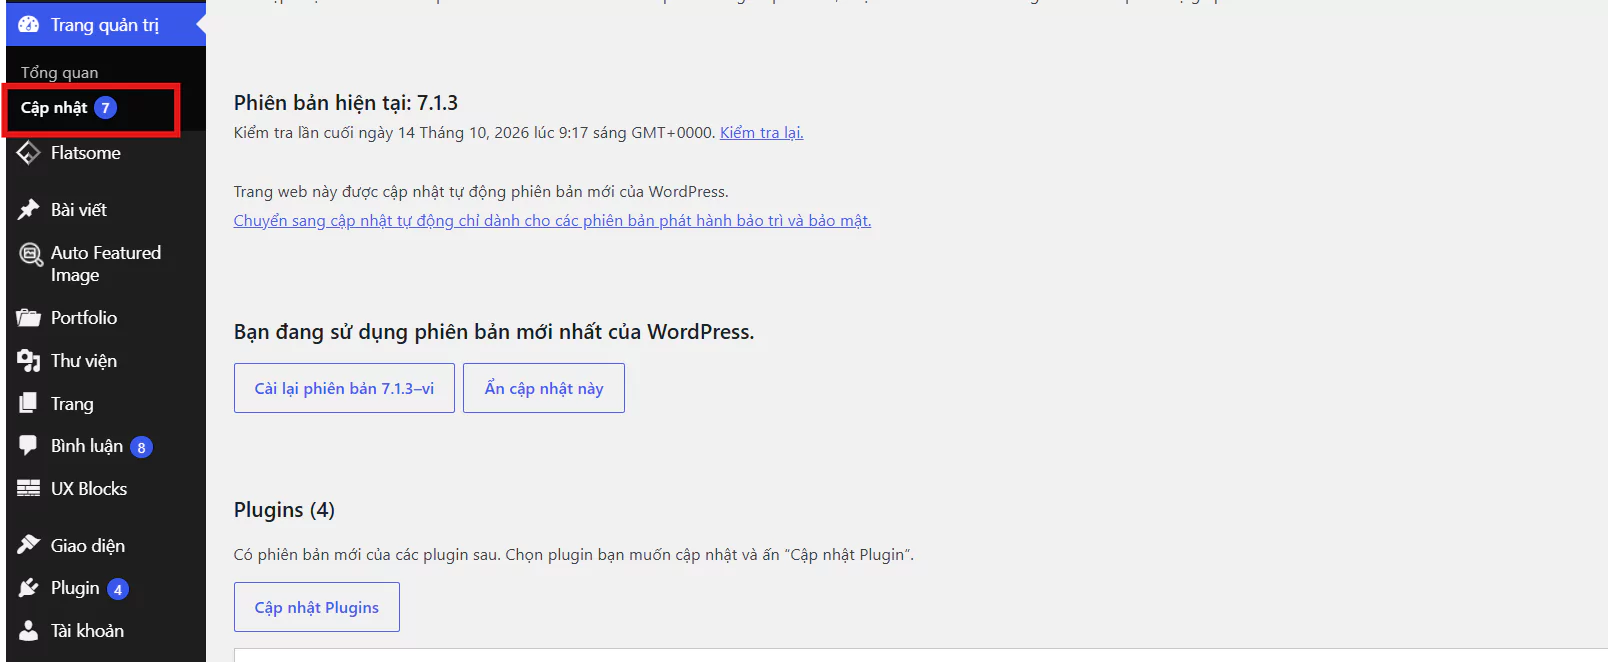The image size is (1608, 662).
Task: Open the Tổng quan submenu item
Action: [60, 72]
